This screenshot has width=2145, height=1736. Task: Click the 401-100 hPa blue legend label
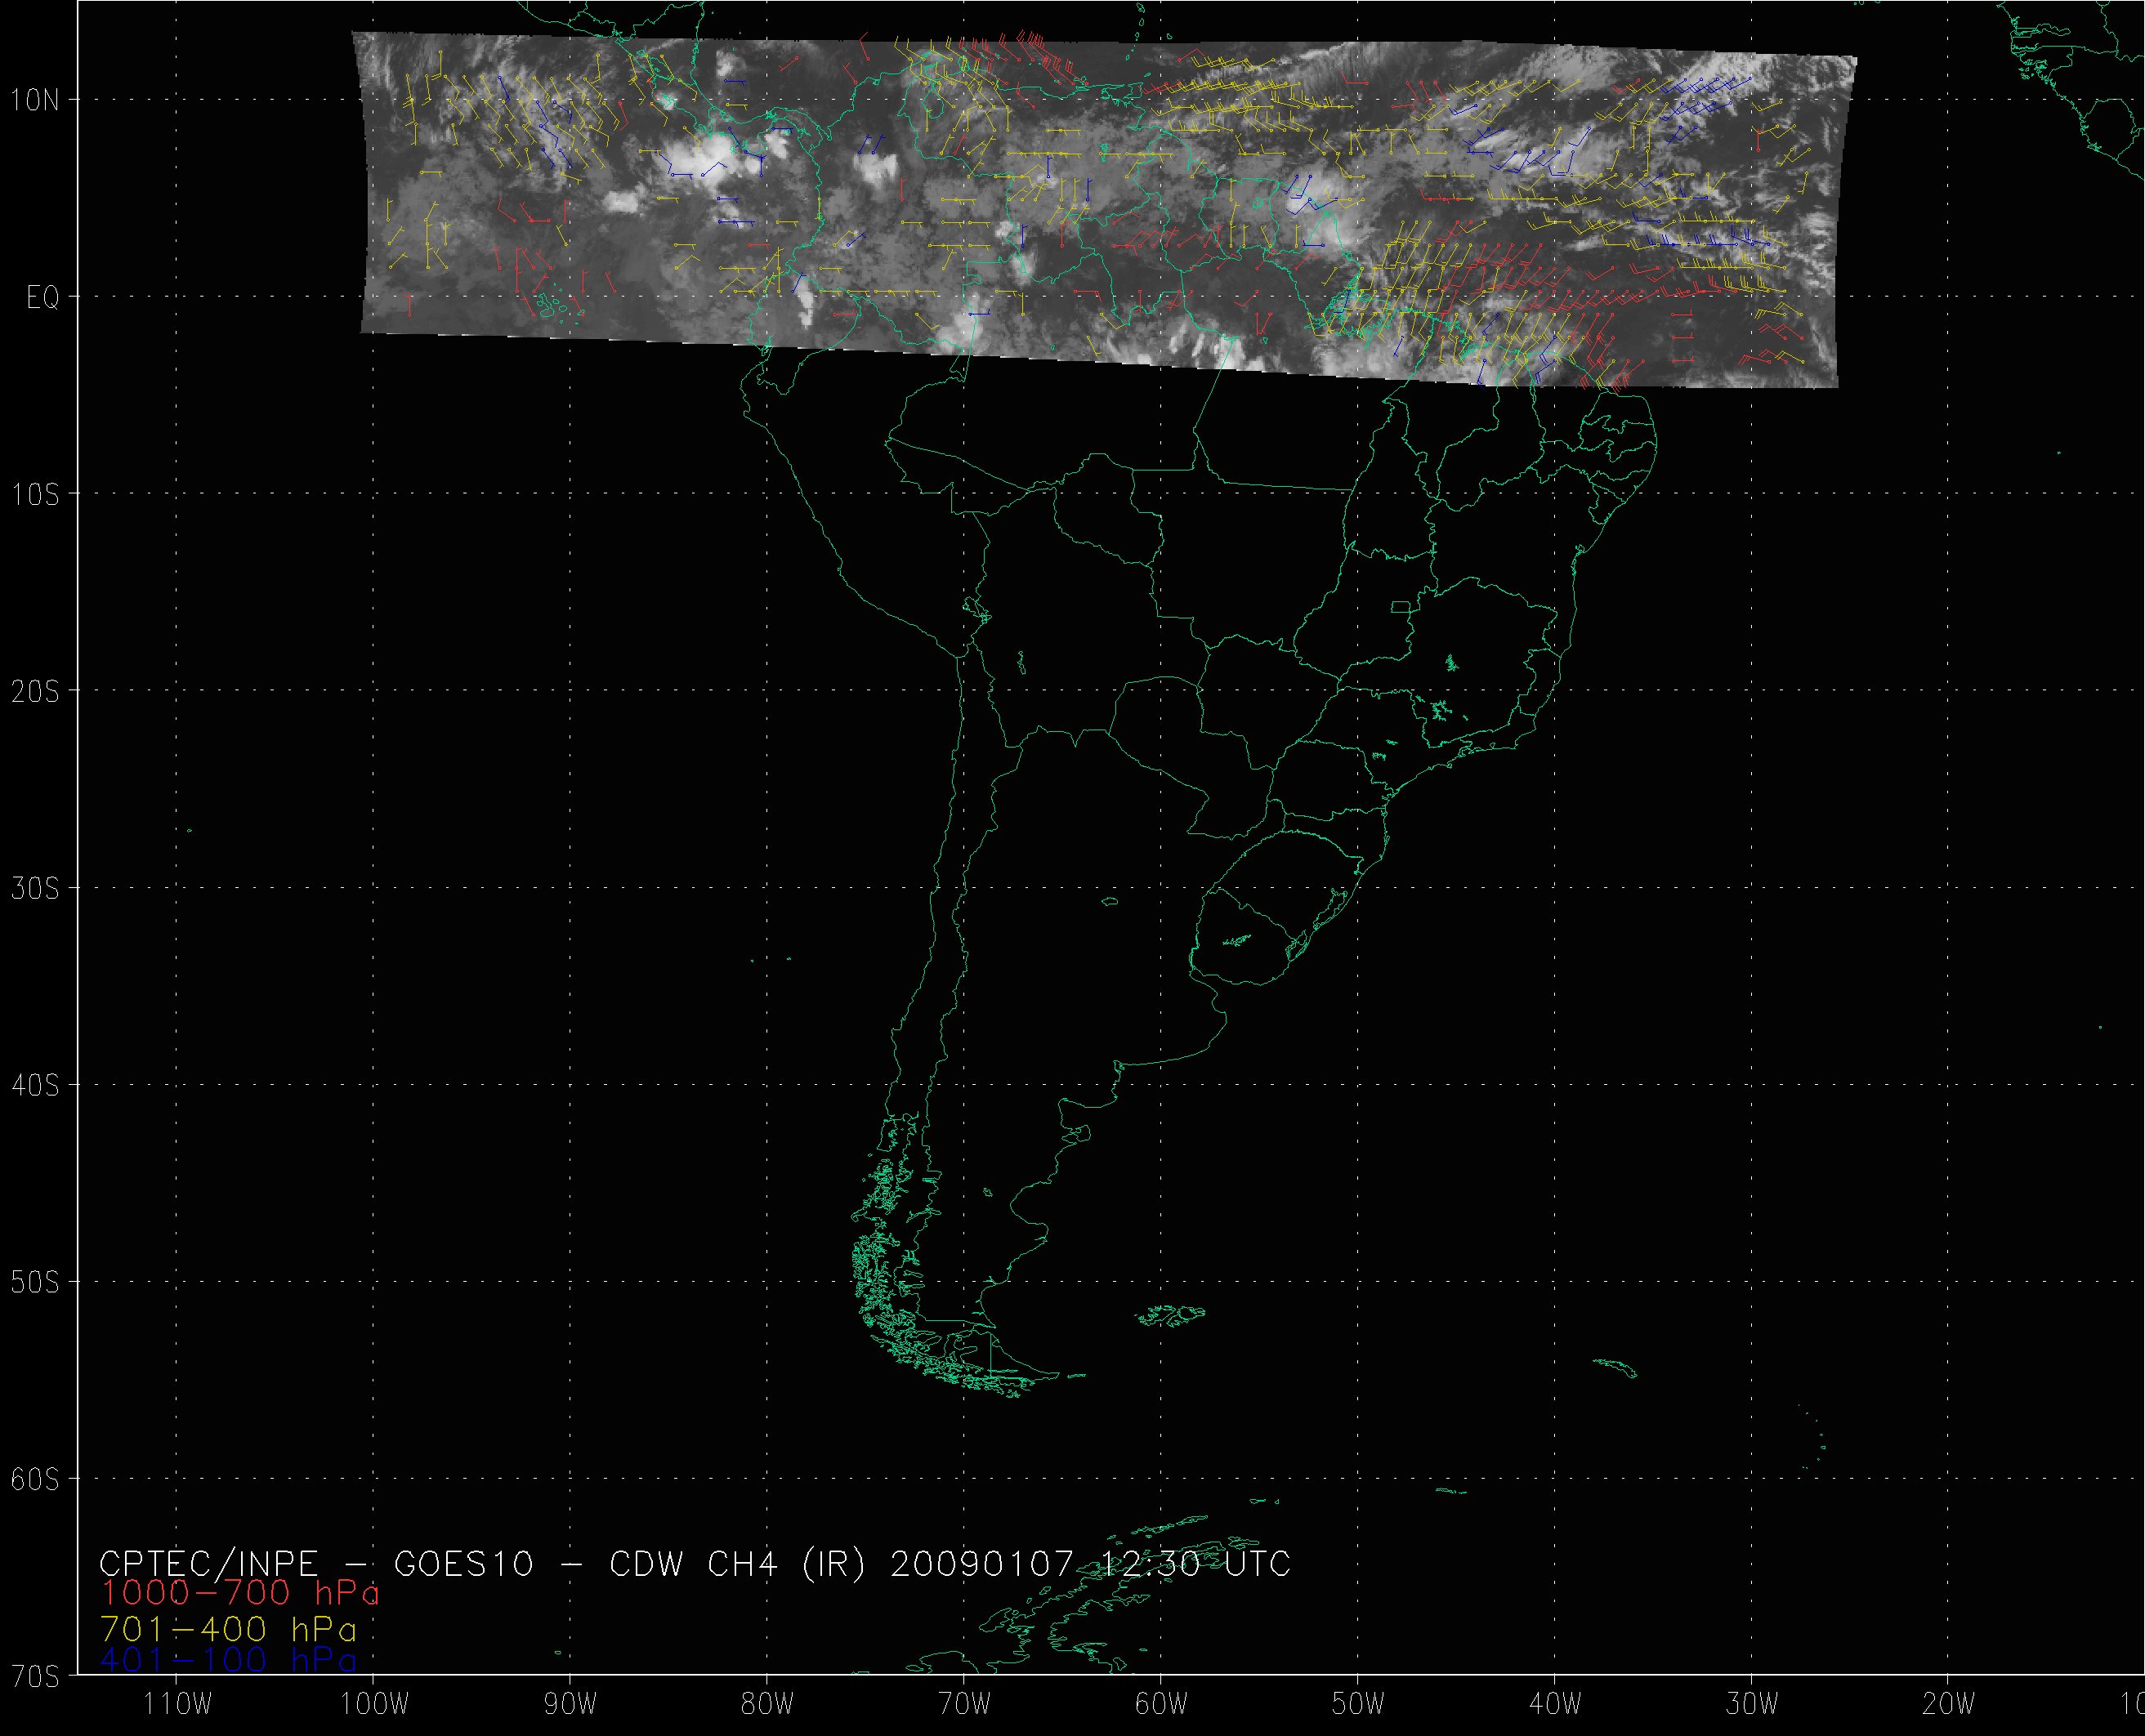pyautogui.click(x=228, y=1661)
